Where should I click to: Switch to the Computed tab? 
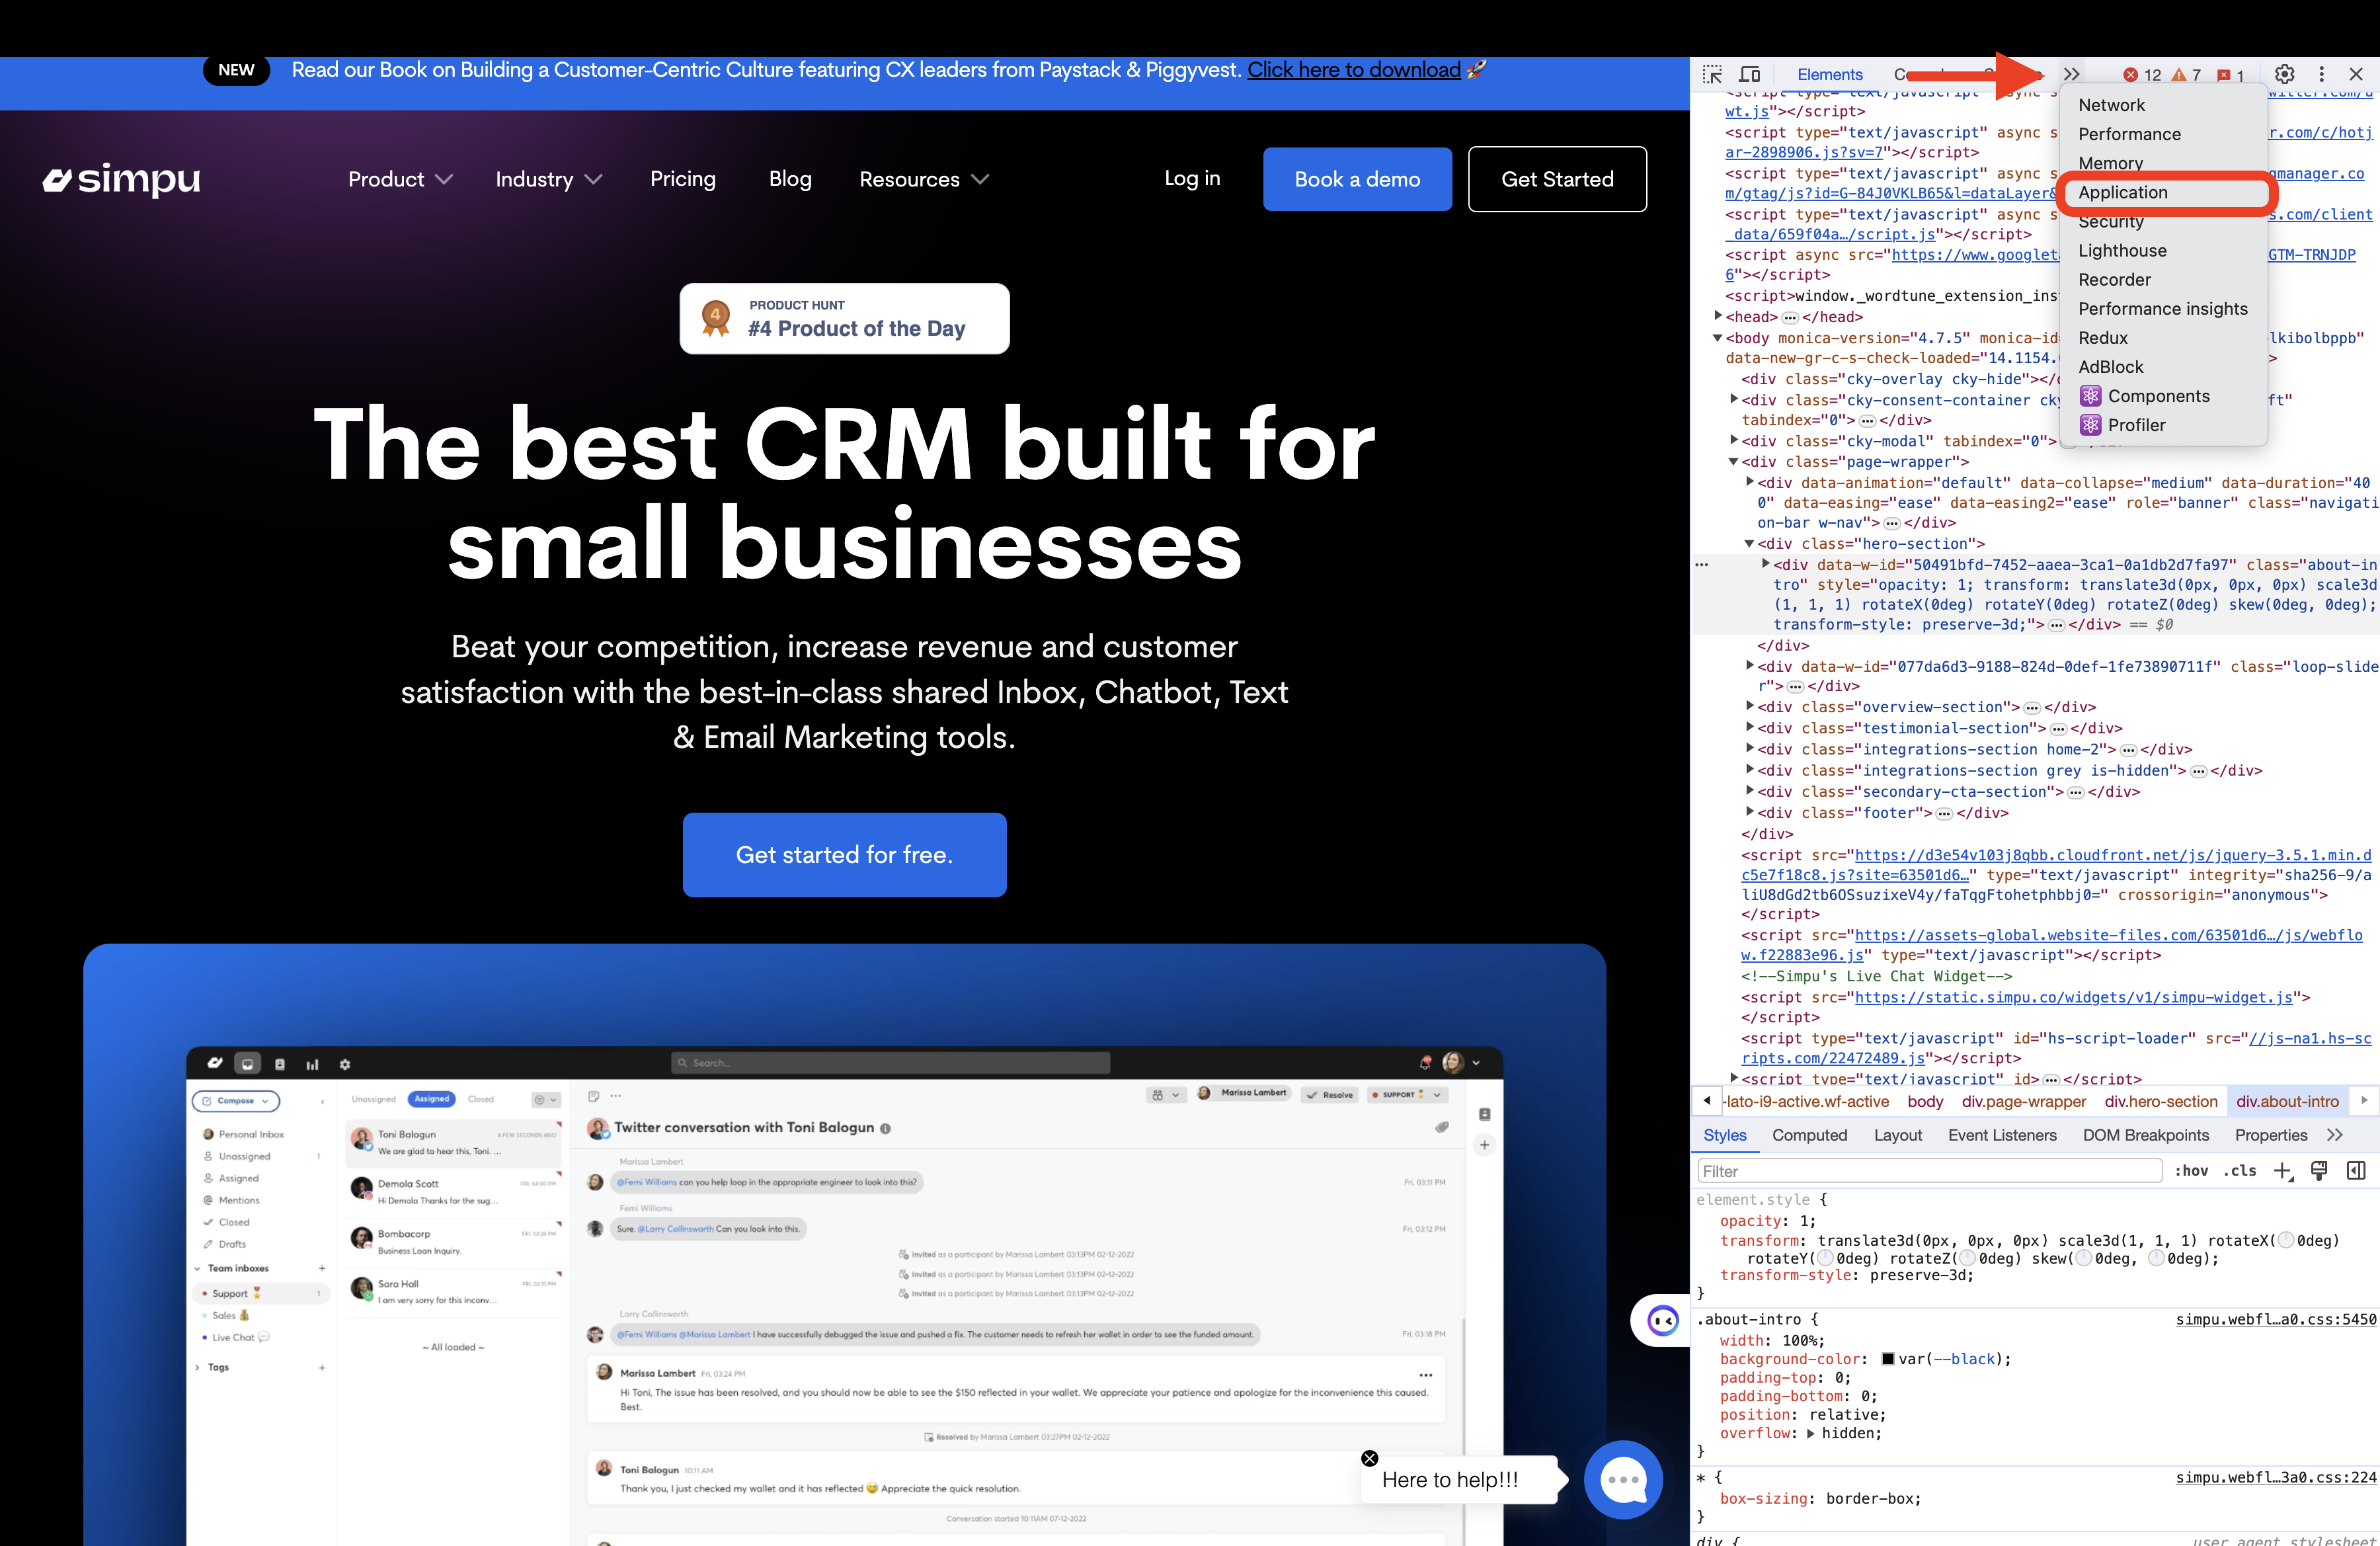pyautogui.click(x=1809, y=1135)
